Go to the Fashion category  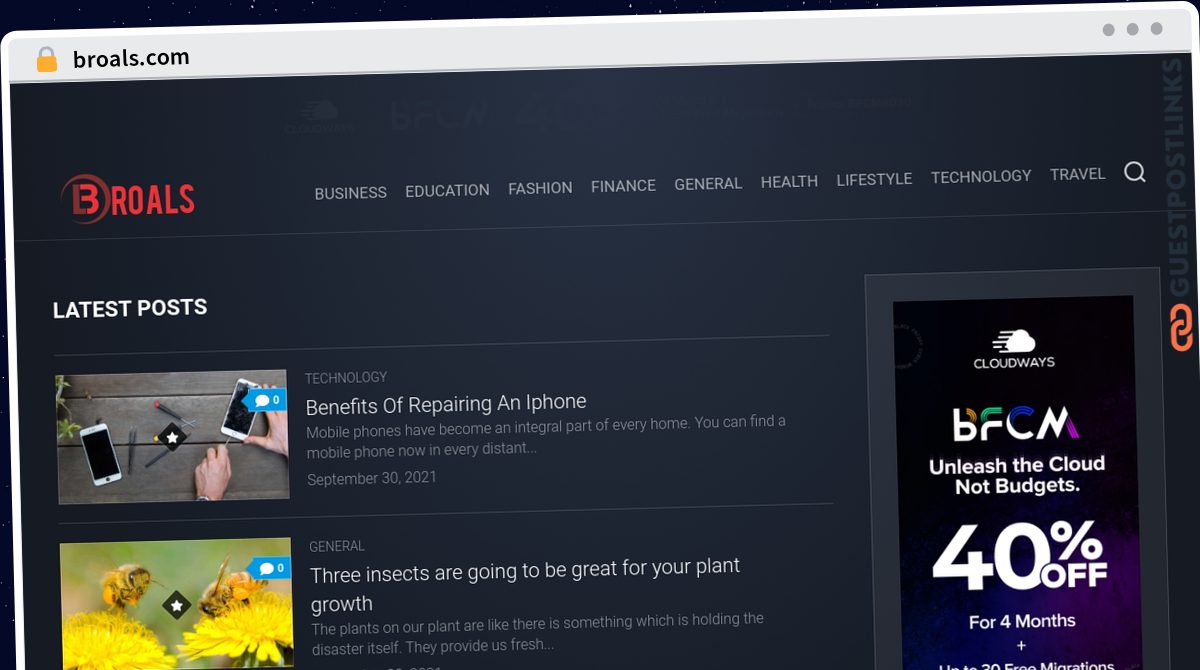tap(540, 188)
